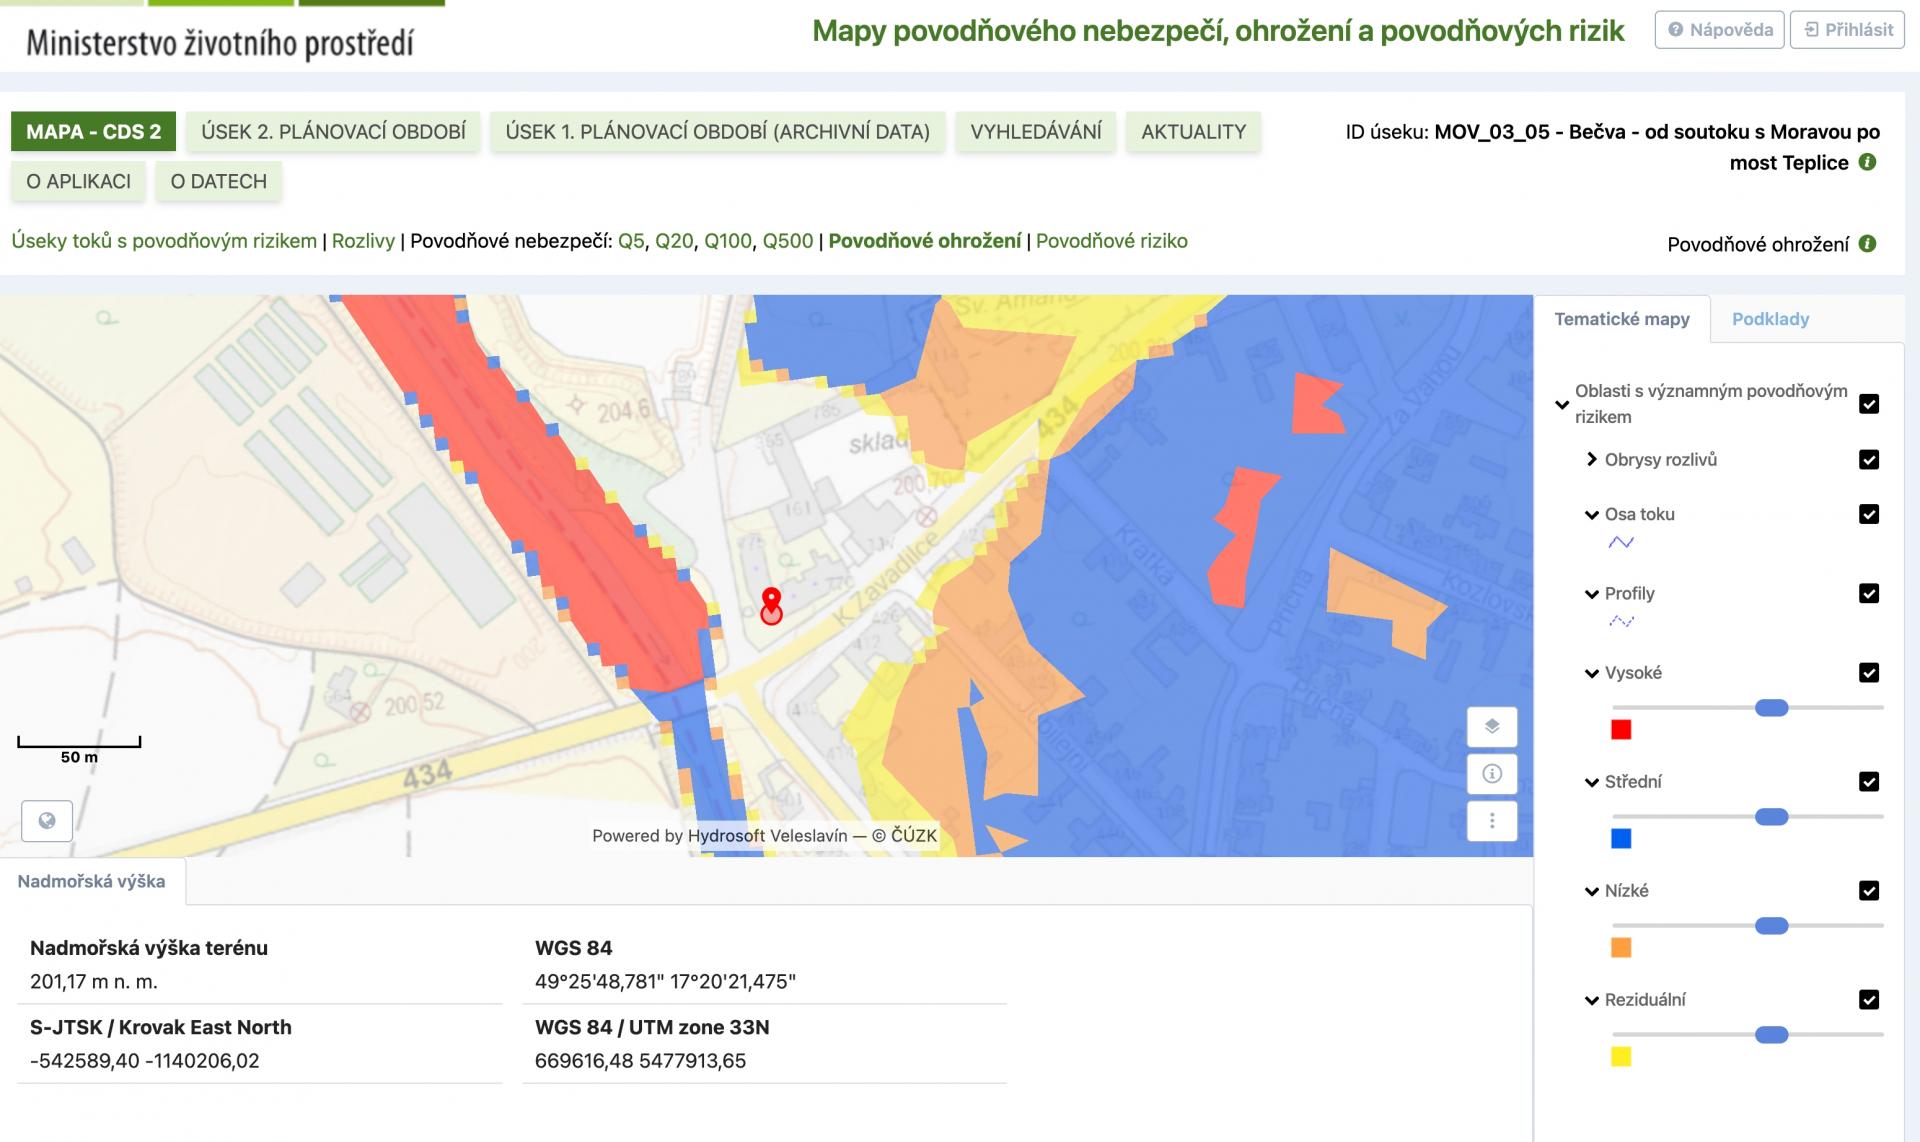Click info icon next to Povodňové ohrožení
This screenshot has height=1142, width=1920.
click(x=1867, y=243)
